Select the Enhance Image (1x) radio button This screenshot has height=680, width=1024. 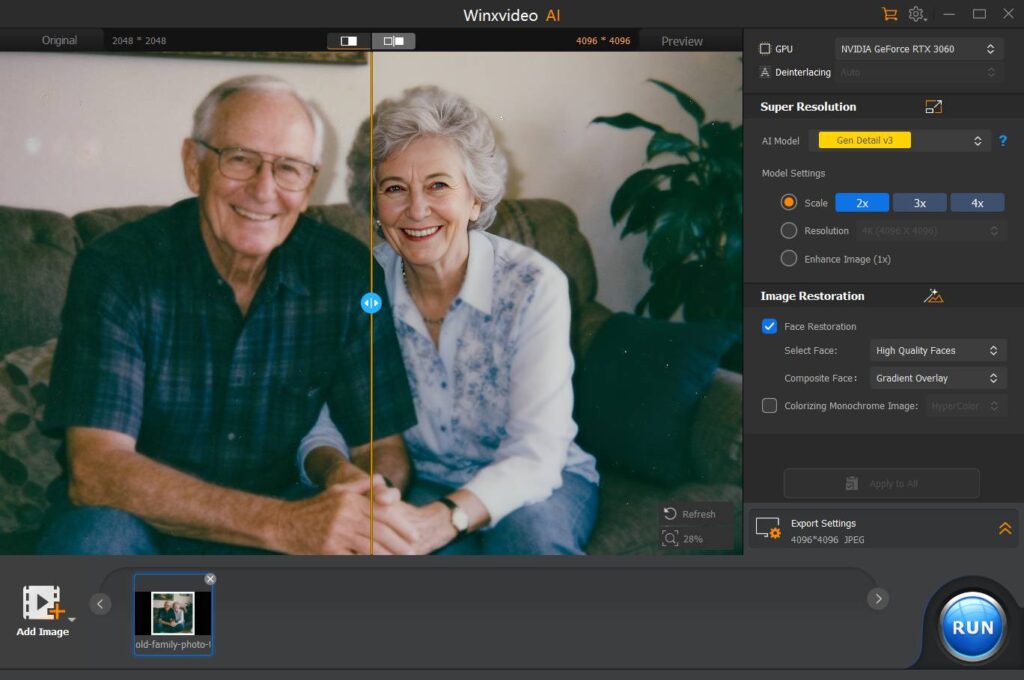click(788, 259)
